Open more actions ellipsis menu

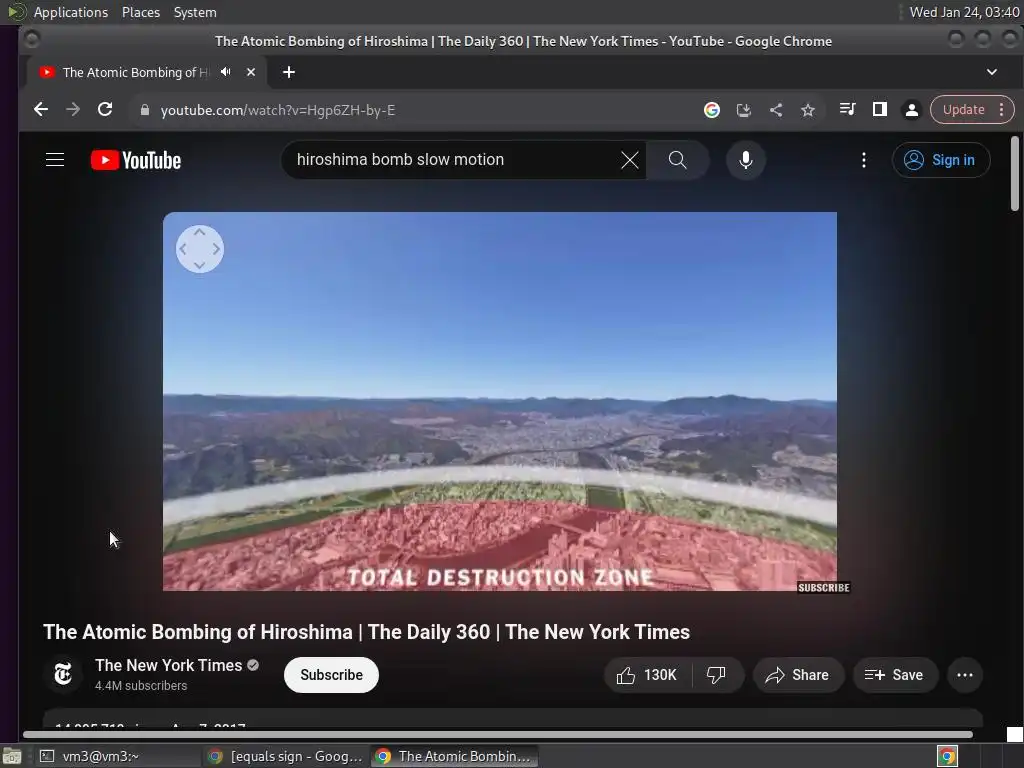pyautogui.click(x=965, y=675)
